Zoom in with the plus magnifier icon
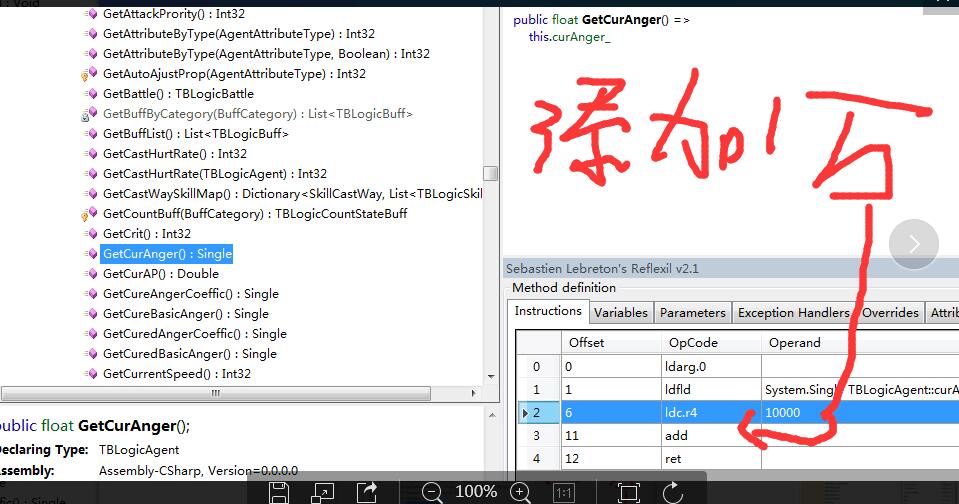Viewport: 959px width, 504px height. (x=520, y=492)
